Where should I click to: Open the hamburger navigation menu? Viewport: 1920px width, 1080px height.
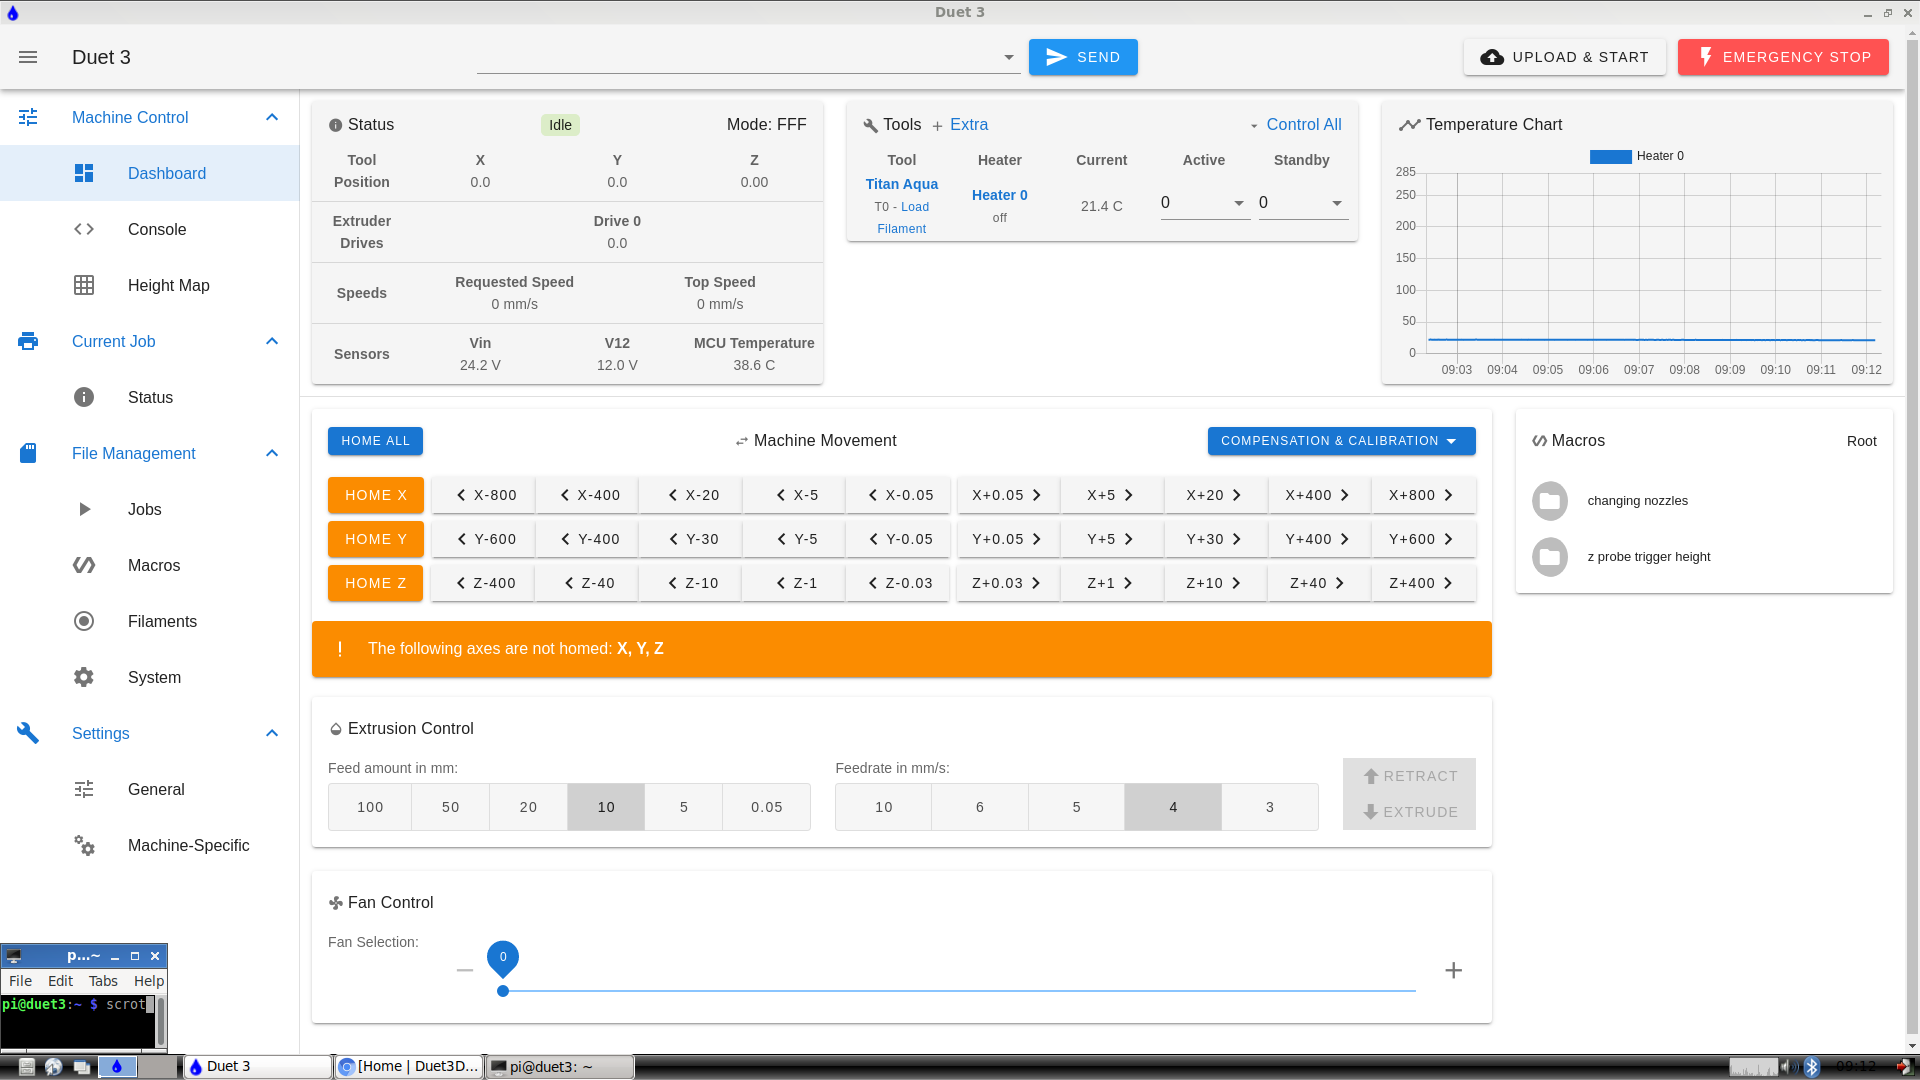pyautogui.click(x=28, y=57)
